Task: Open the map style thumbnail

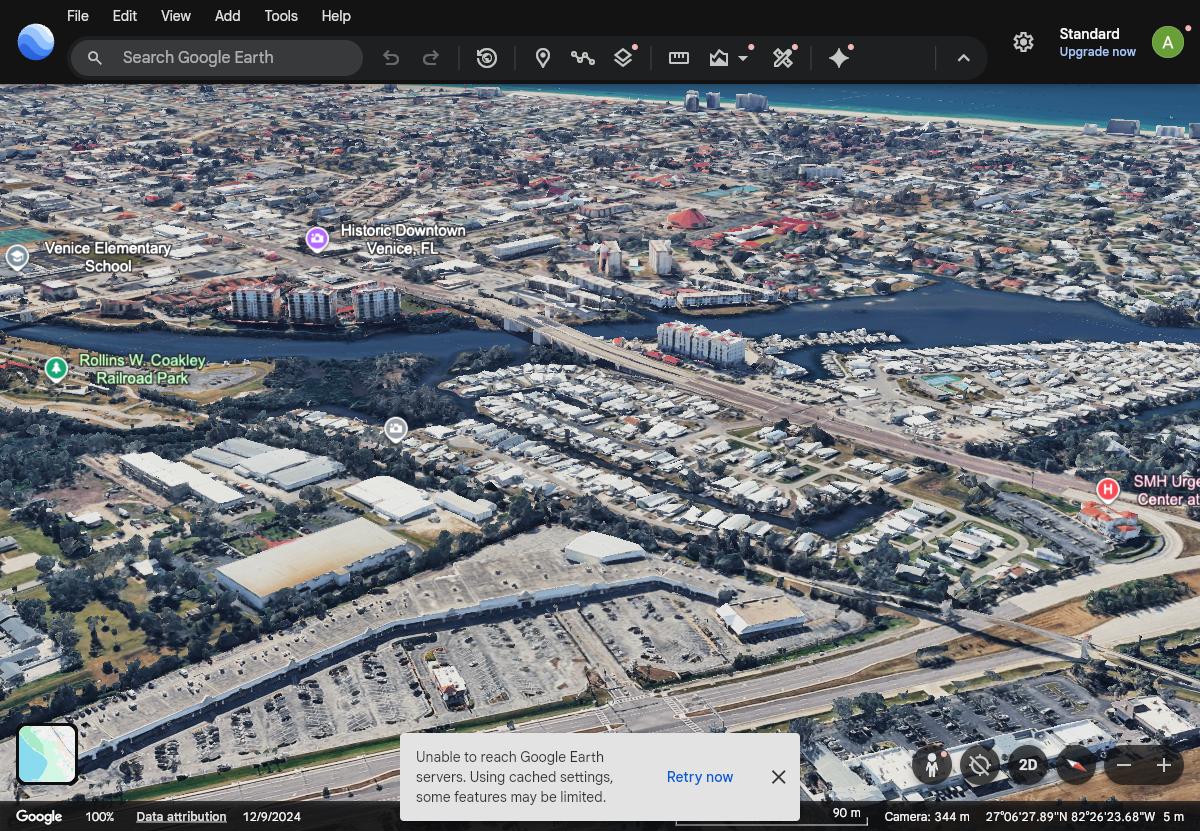Action: [47, 754]
